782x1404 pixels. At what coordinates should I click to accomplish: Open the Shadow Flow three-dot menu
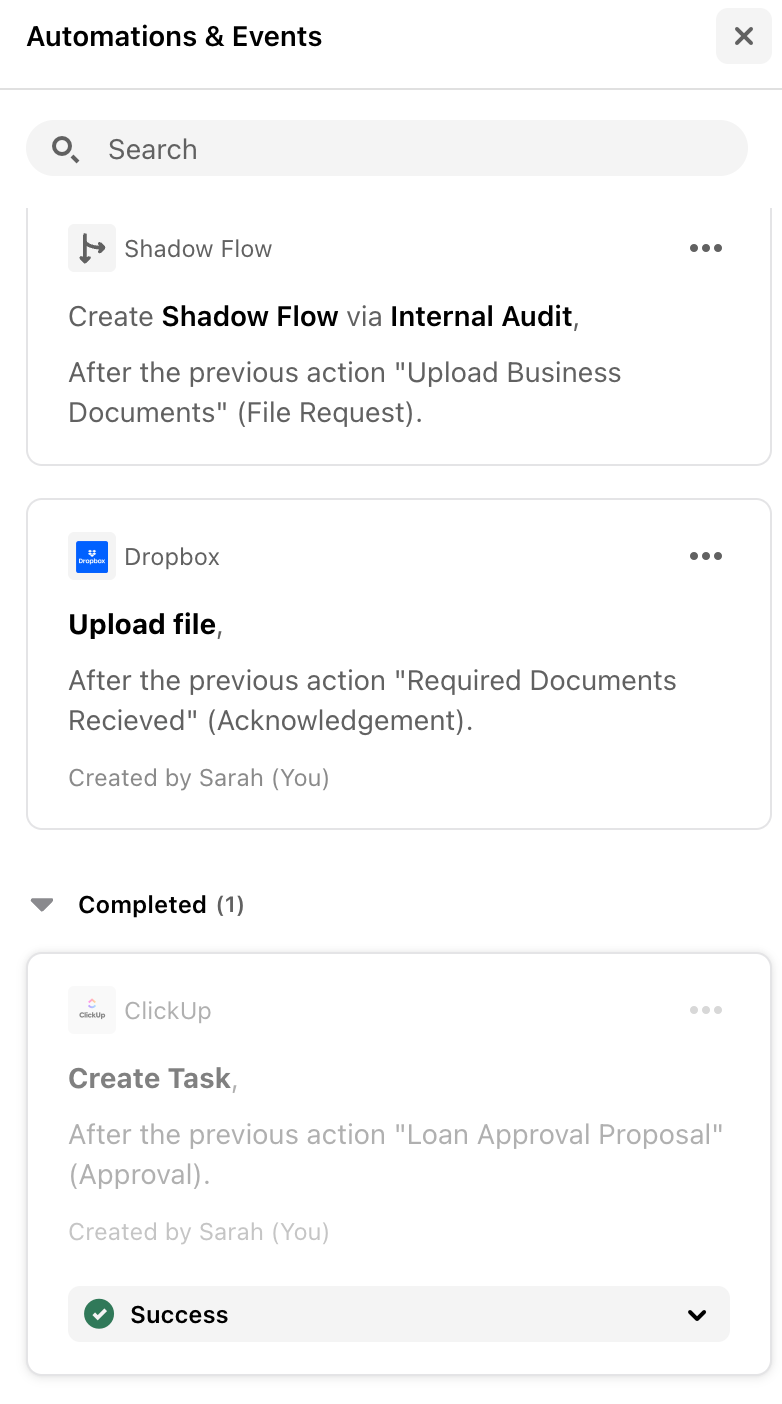(x=706, y=248)
